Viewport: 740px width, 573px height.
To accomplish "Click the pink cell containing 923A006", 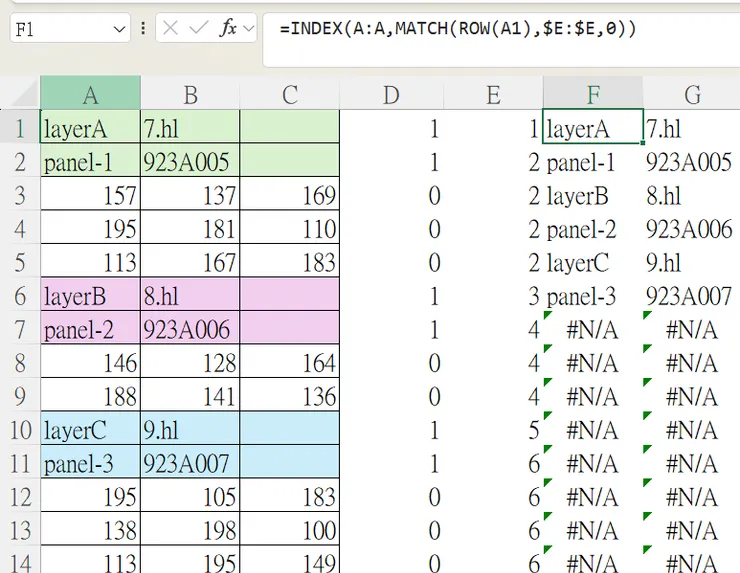I will point(190,329).
